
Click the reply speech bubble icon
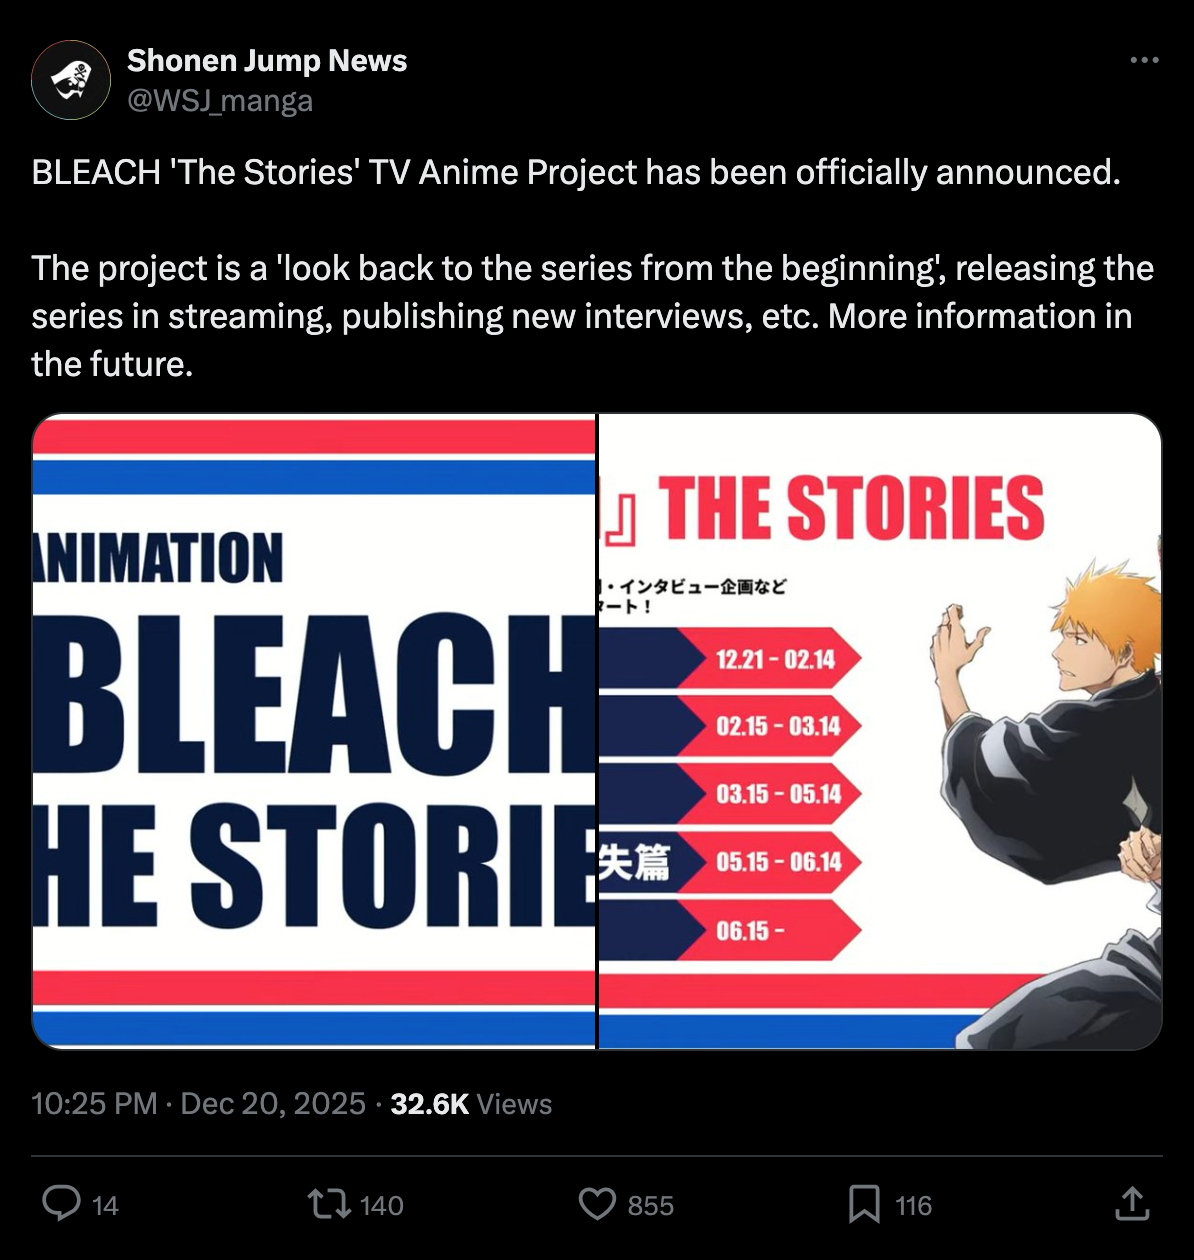coord(62,1203)
